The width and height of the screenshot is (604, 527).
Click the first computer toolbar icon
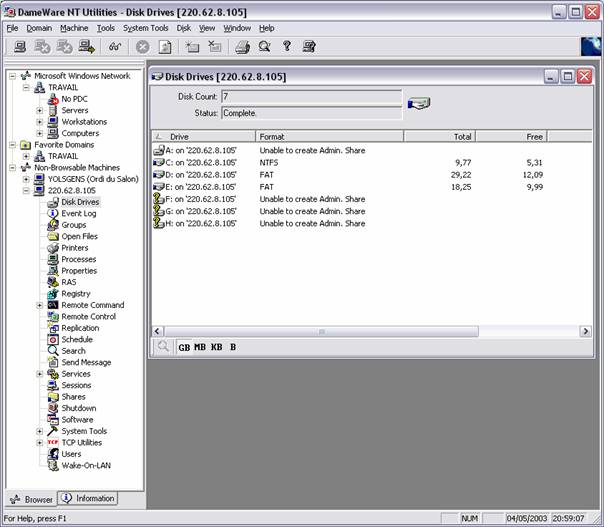(20, 47)
